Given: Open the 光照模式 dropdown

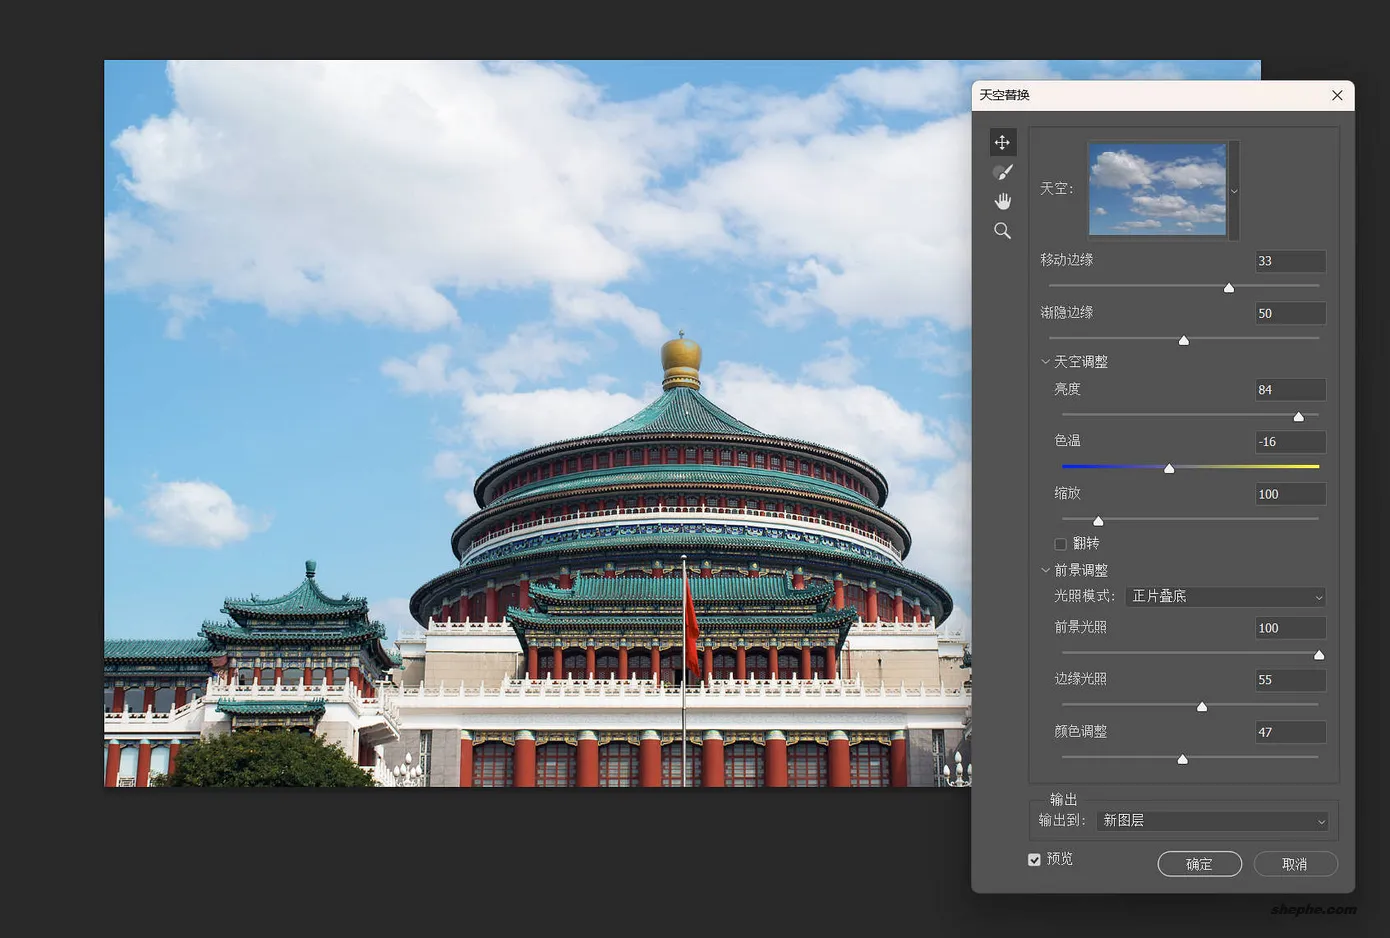Looking at the screenshot, I should click(x=1226, y=596).
